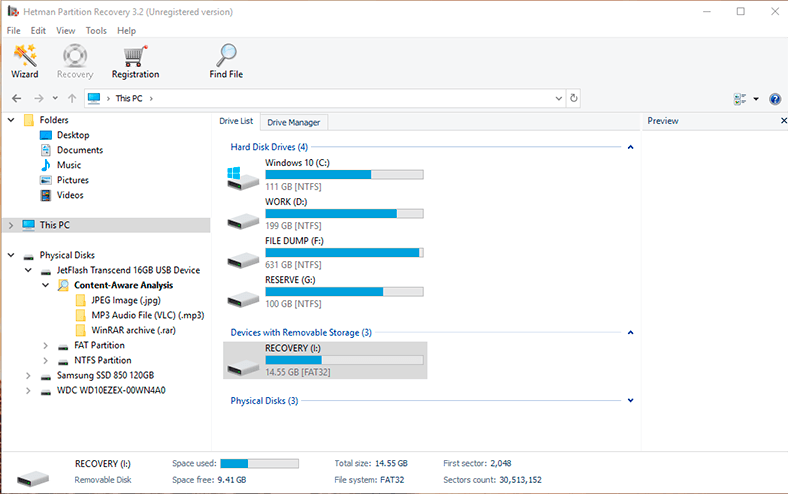This screenshot has height=494, width=788.
Task: Click Devices with Removable Storage (3) heading
Action: click(x=301, y=332)
